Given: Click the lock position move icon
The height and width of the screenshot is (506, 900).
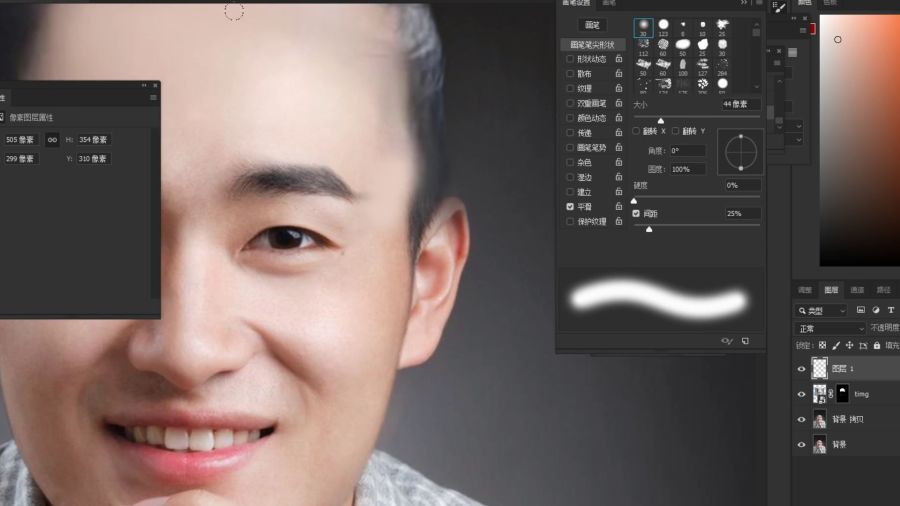Looking at the screenshot, I should tap(849, 346).
